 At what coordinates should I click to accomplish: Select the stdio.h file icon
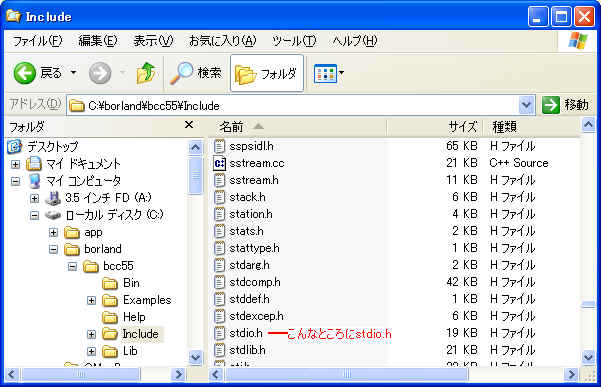click(219, 333)
